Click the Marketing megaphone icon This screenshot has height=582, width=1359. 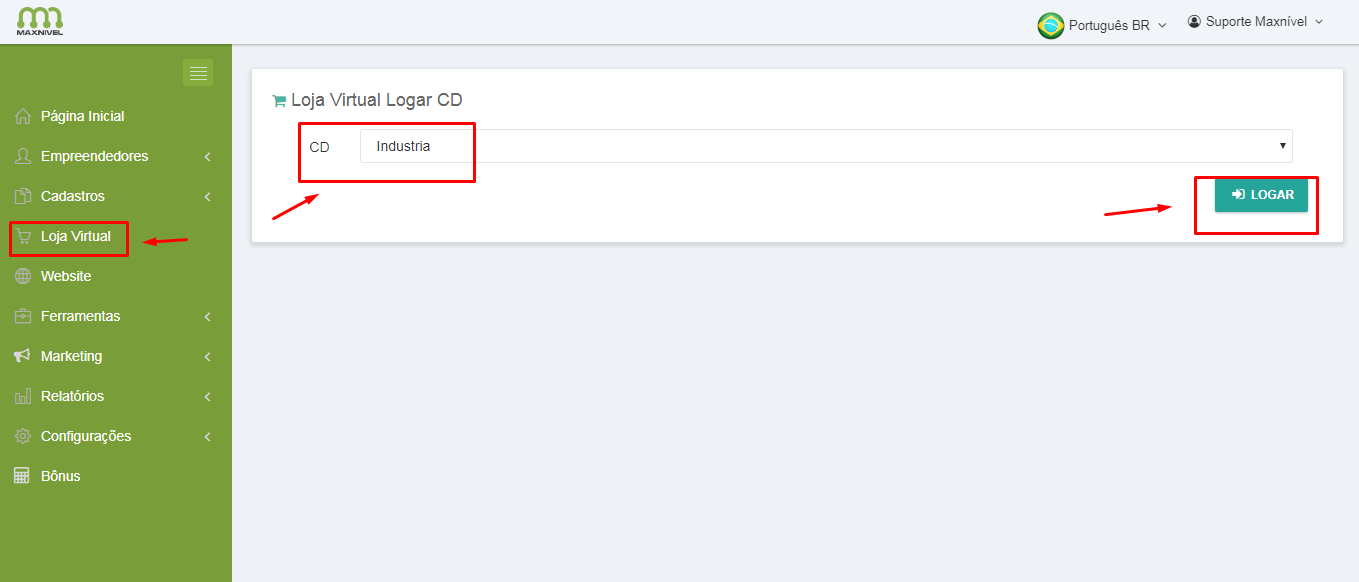[x=23, y=357]
